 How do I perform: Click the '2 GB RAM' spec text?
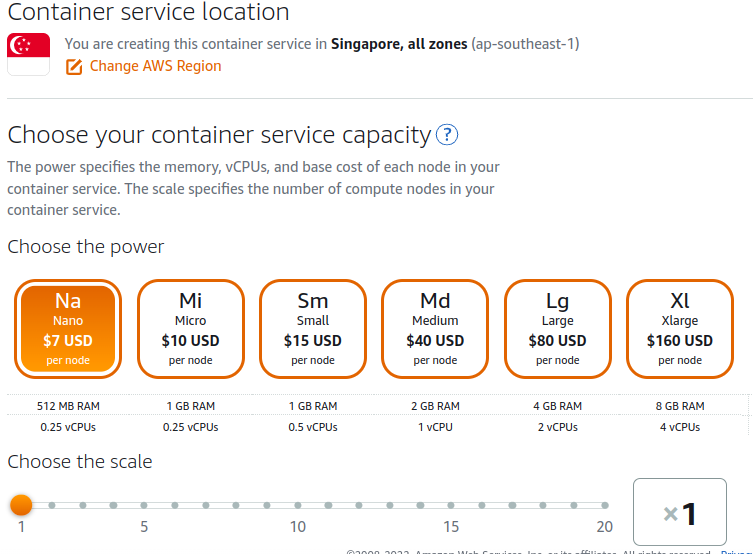435,406
